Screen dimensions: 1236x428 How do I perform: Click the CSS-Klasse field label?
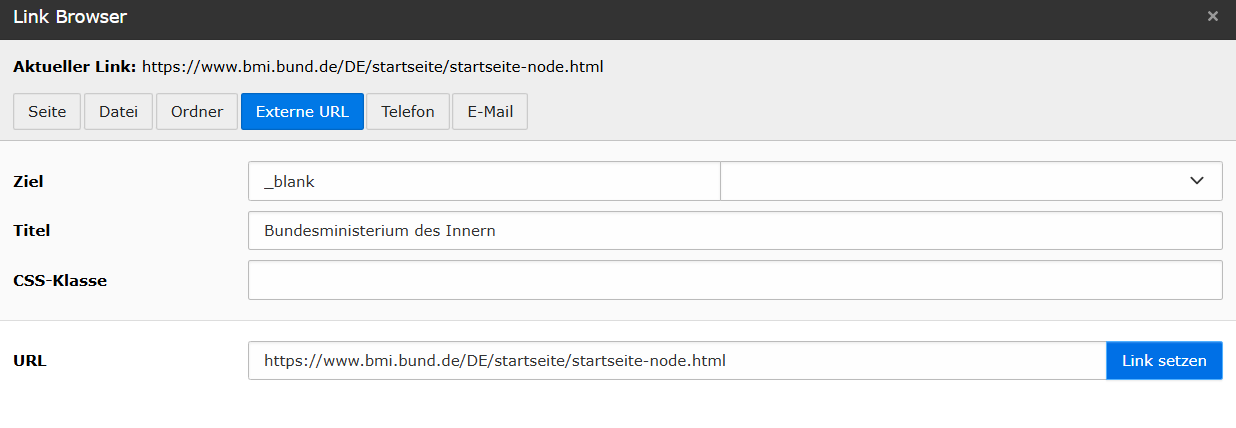click(60, 281)
